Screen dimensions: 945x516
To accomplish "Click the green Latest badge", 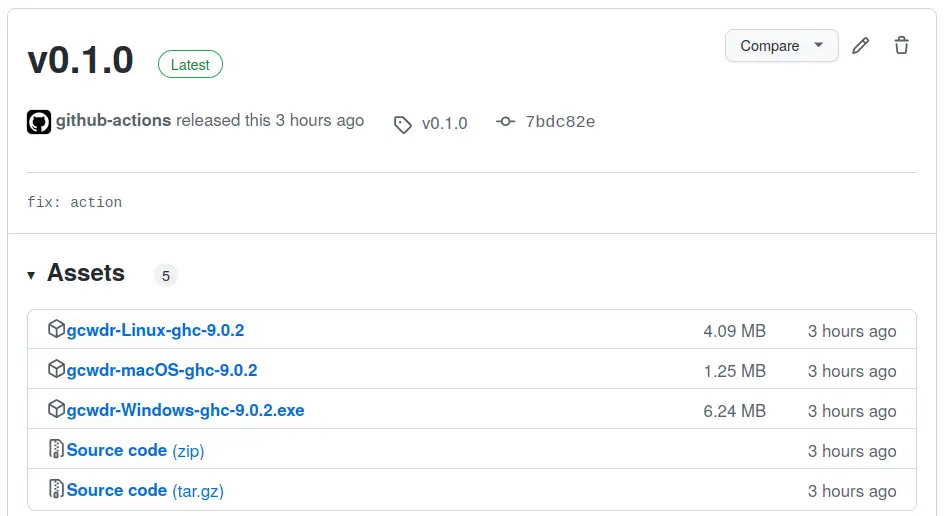I will click(x=190, y=65).
